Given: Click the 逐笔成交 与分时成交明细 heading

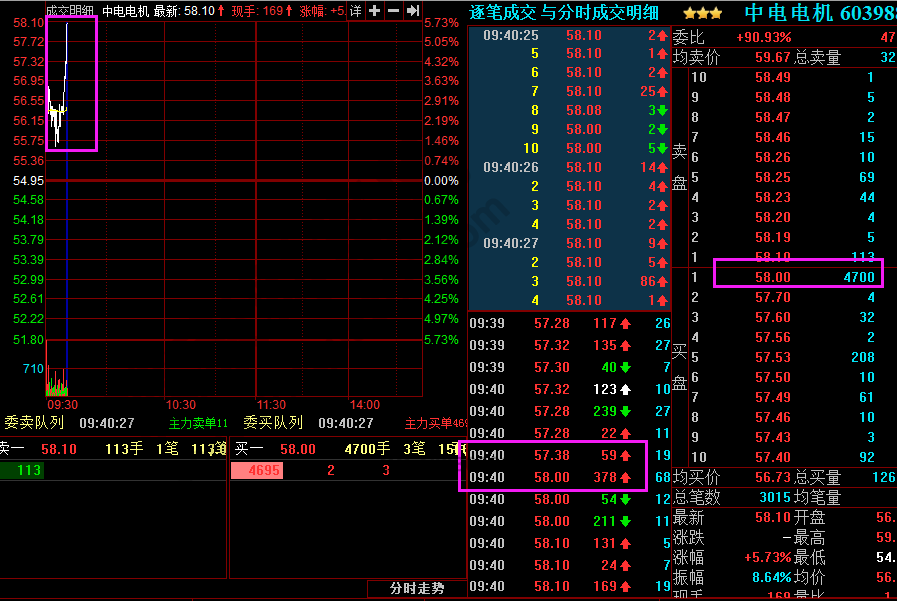Looking at the screenshot, I should (x=564, y=13).
